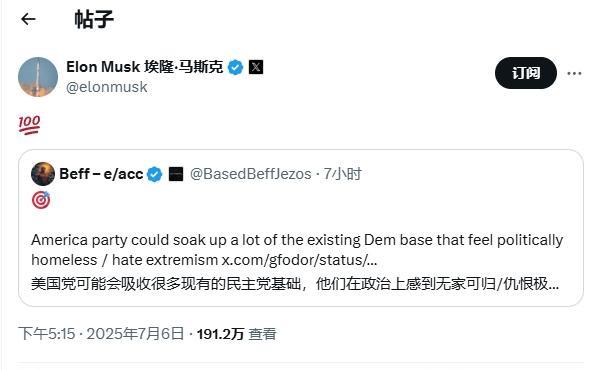Subscribe using the black 订阅 button

(526, 73)
